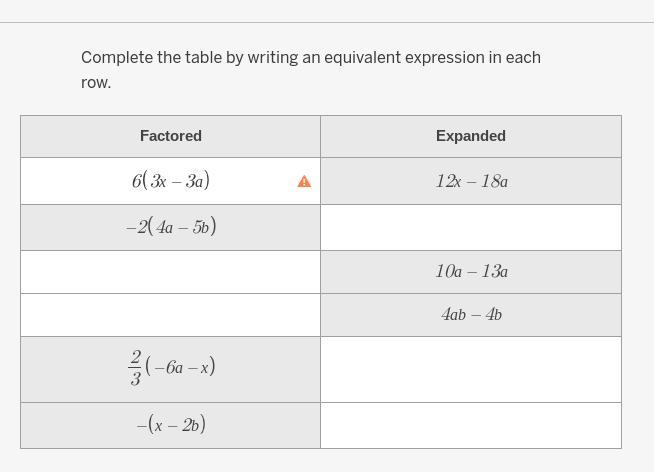Click the empty Expanded cell beside 2/3(−6a − x)
654x472 pixels.
470,369
